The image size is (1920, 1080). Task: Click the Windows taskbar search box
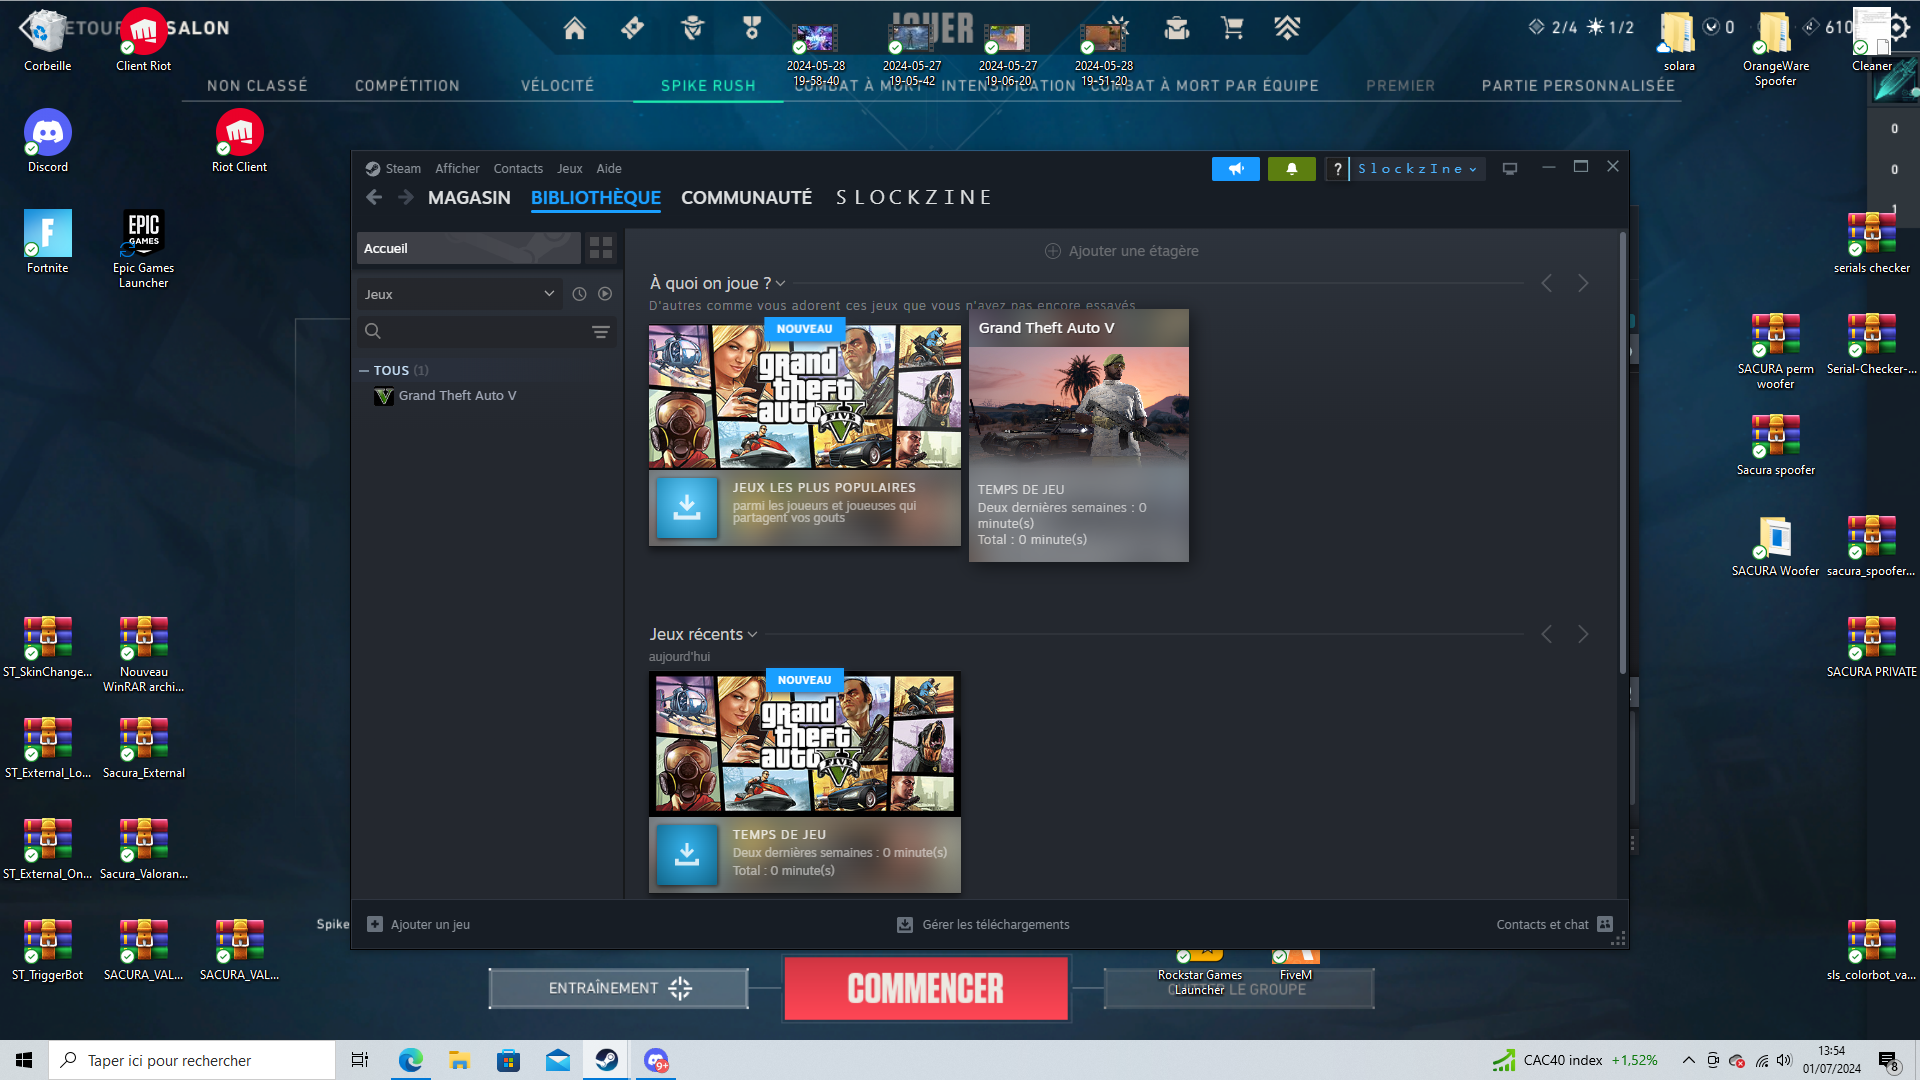point(192,1060)
